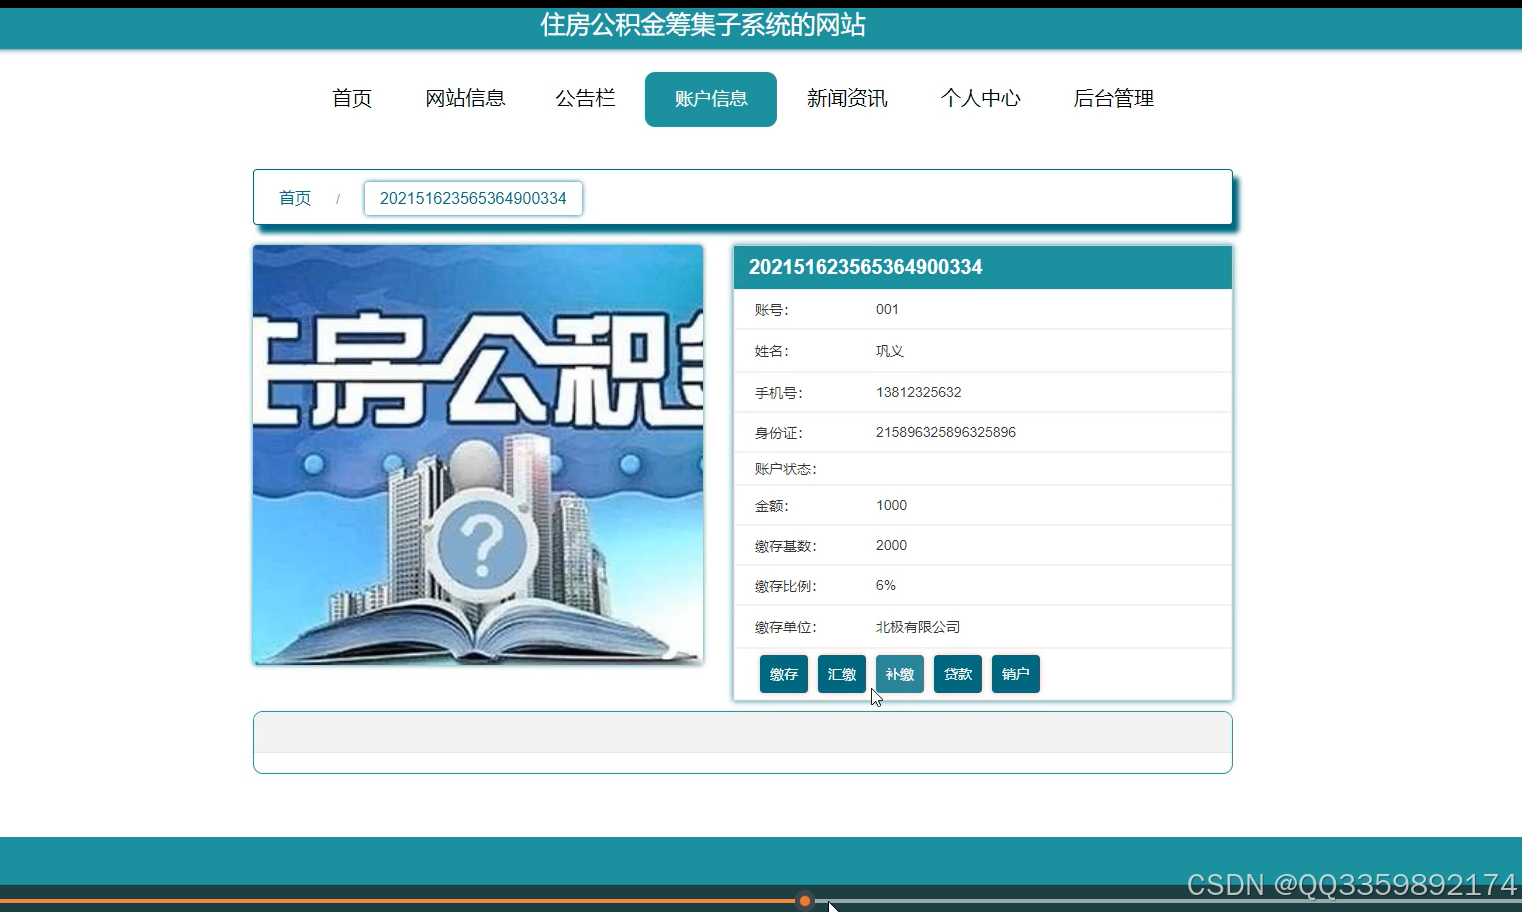Screen dimensions: 1522x912
Task: Select the 缴存基数 value 2000
Action: point(891,545)
